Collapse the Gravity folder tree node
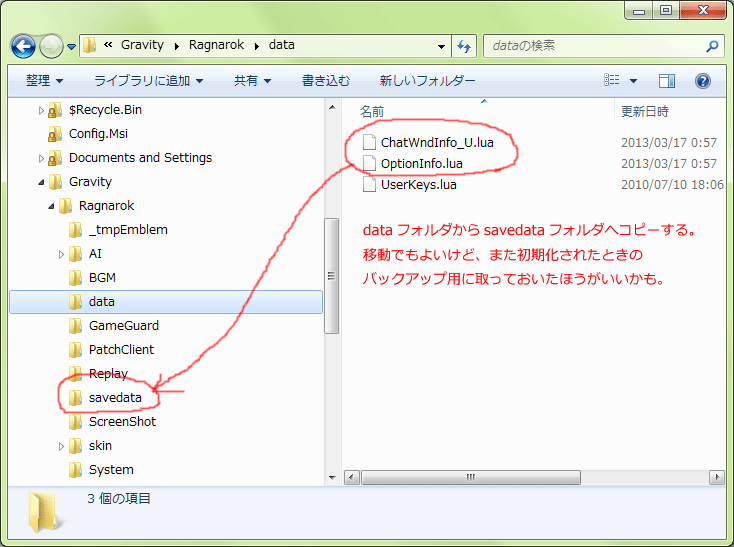The height and width of the screenshot is (547, 734). point(42,182)
